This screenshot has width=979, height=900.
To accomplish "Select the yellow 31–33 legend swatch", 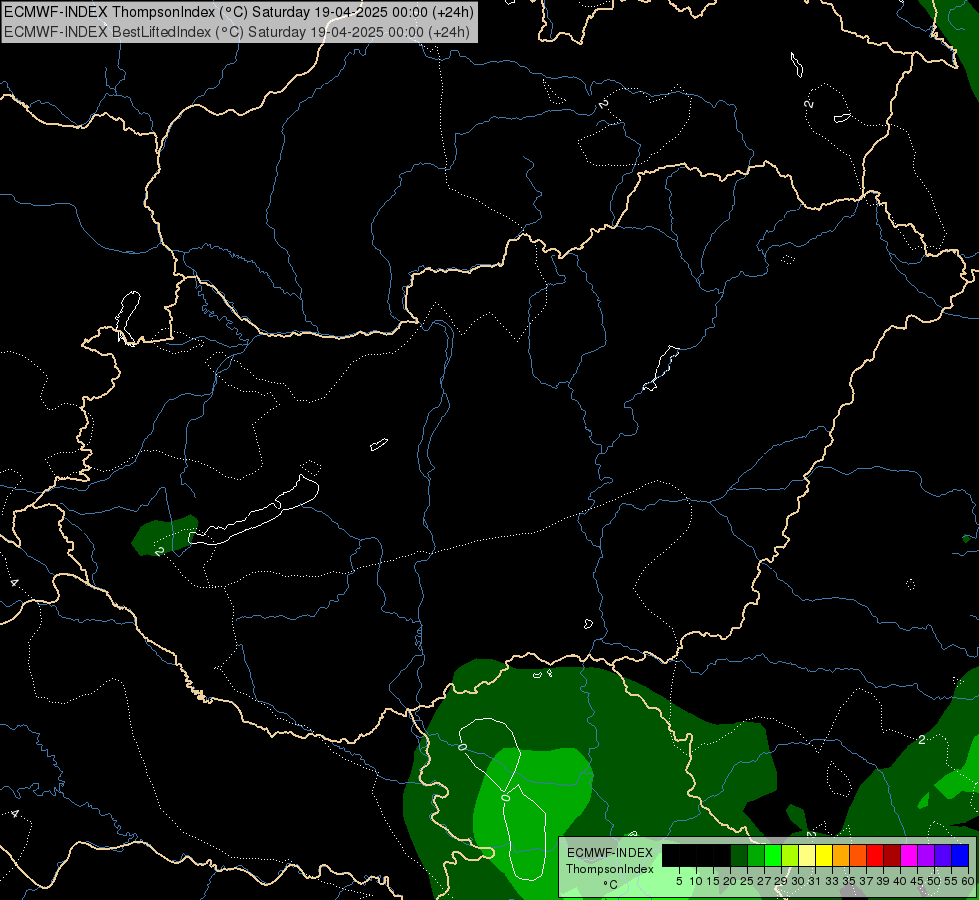I will (x=824, y=855).
